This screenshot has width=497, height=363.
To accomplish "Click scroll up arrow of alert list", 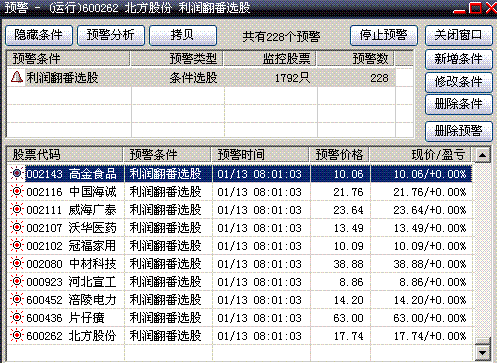I will (482, 155).
